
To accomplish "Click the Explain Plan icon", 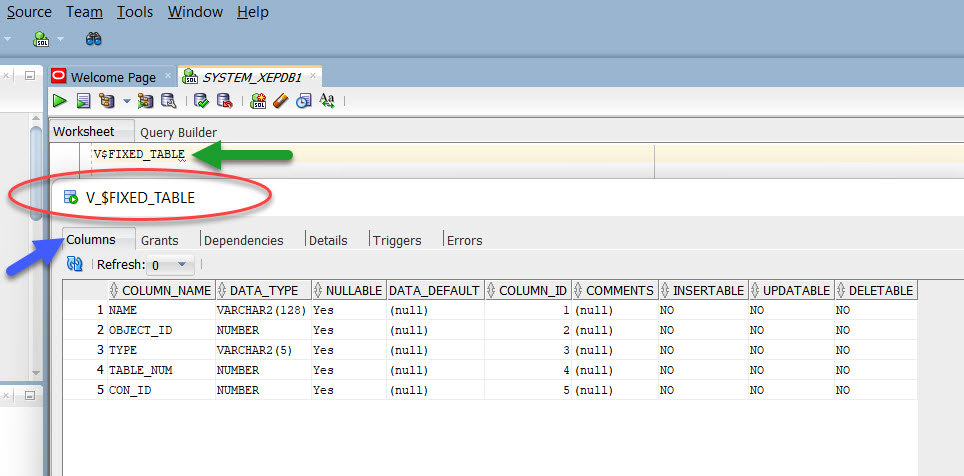I will tap(107, 101).
